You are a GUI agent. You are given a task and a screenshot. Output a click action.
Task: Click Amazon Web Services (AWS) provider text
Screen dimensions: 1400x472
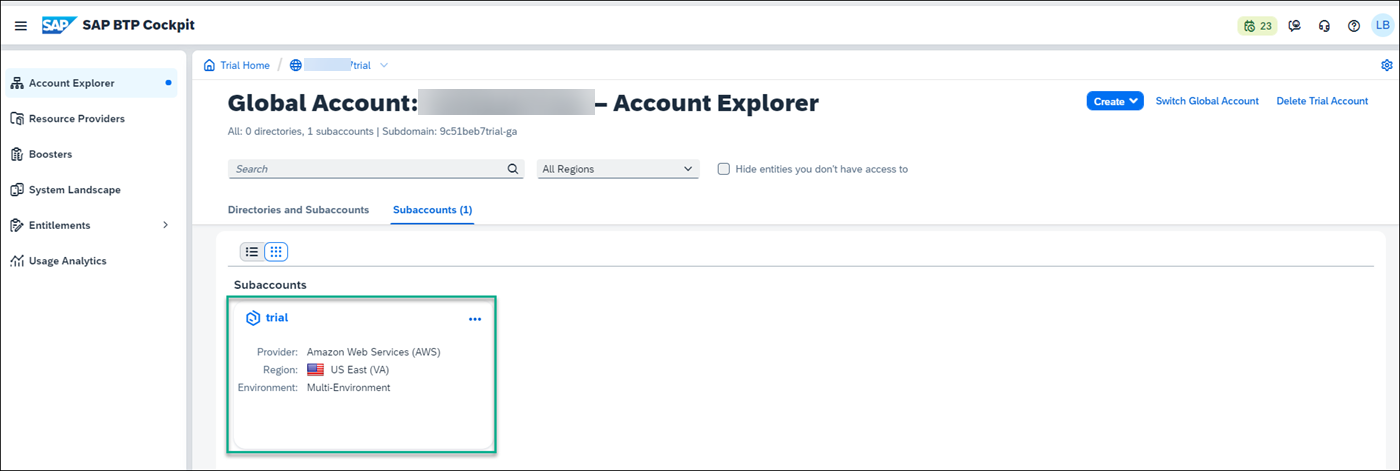(x=373, y=352)
